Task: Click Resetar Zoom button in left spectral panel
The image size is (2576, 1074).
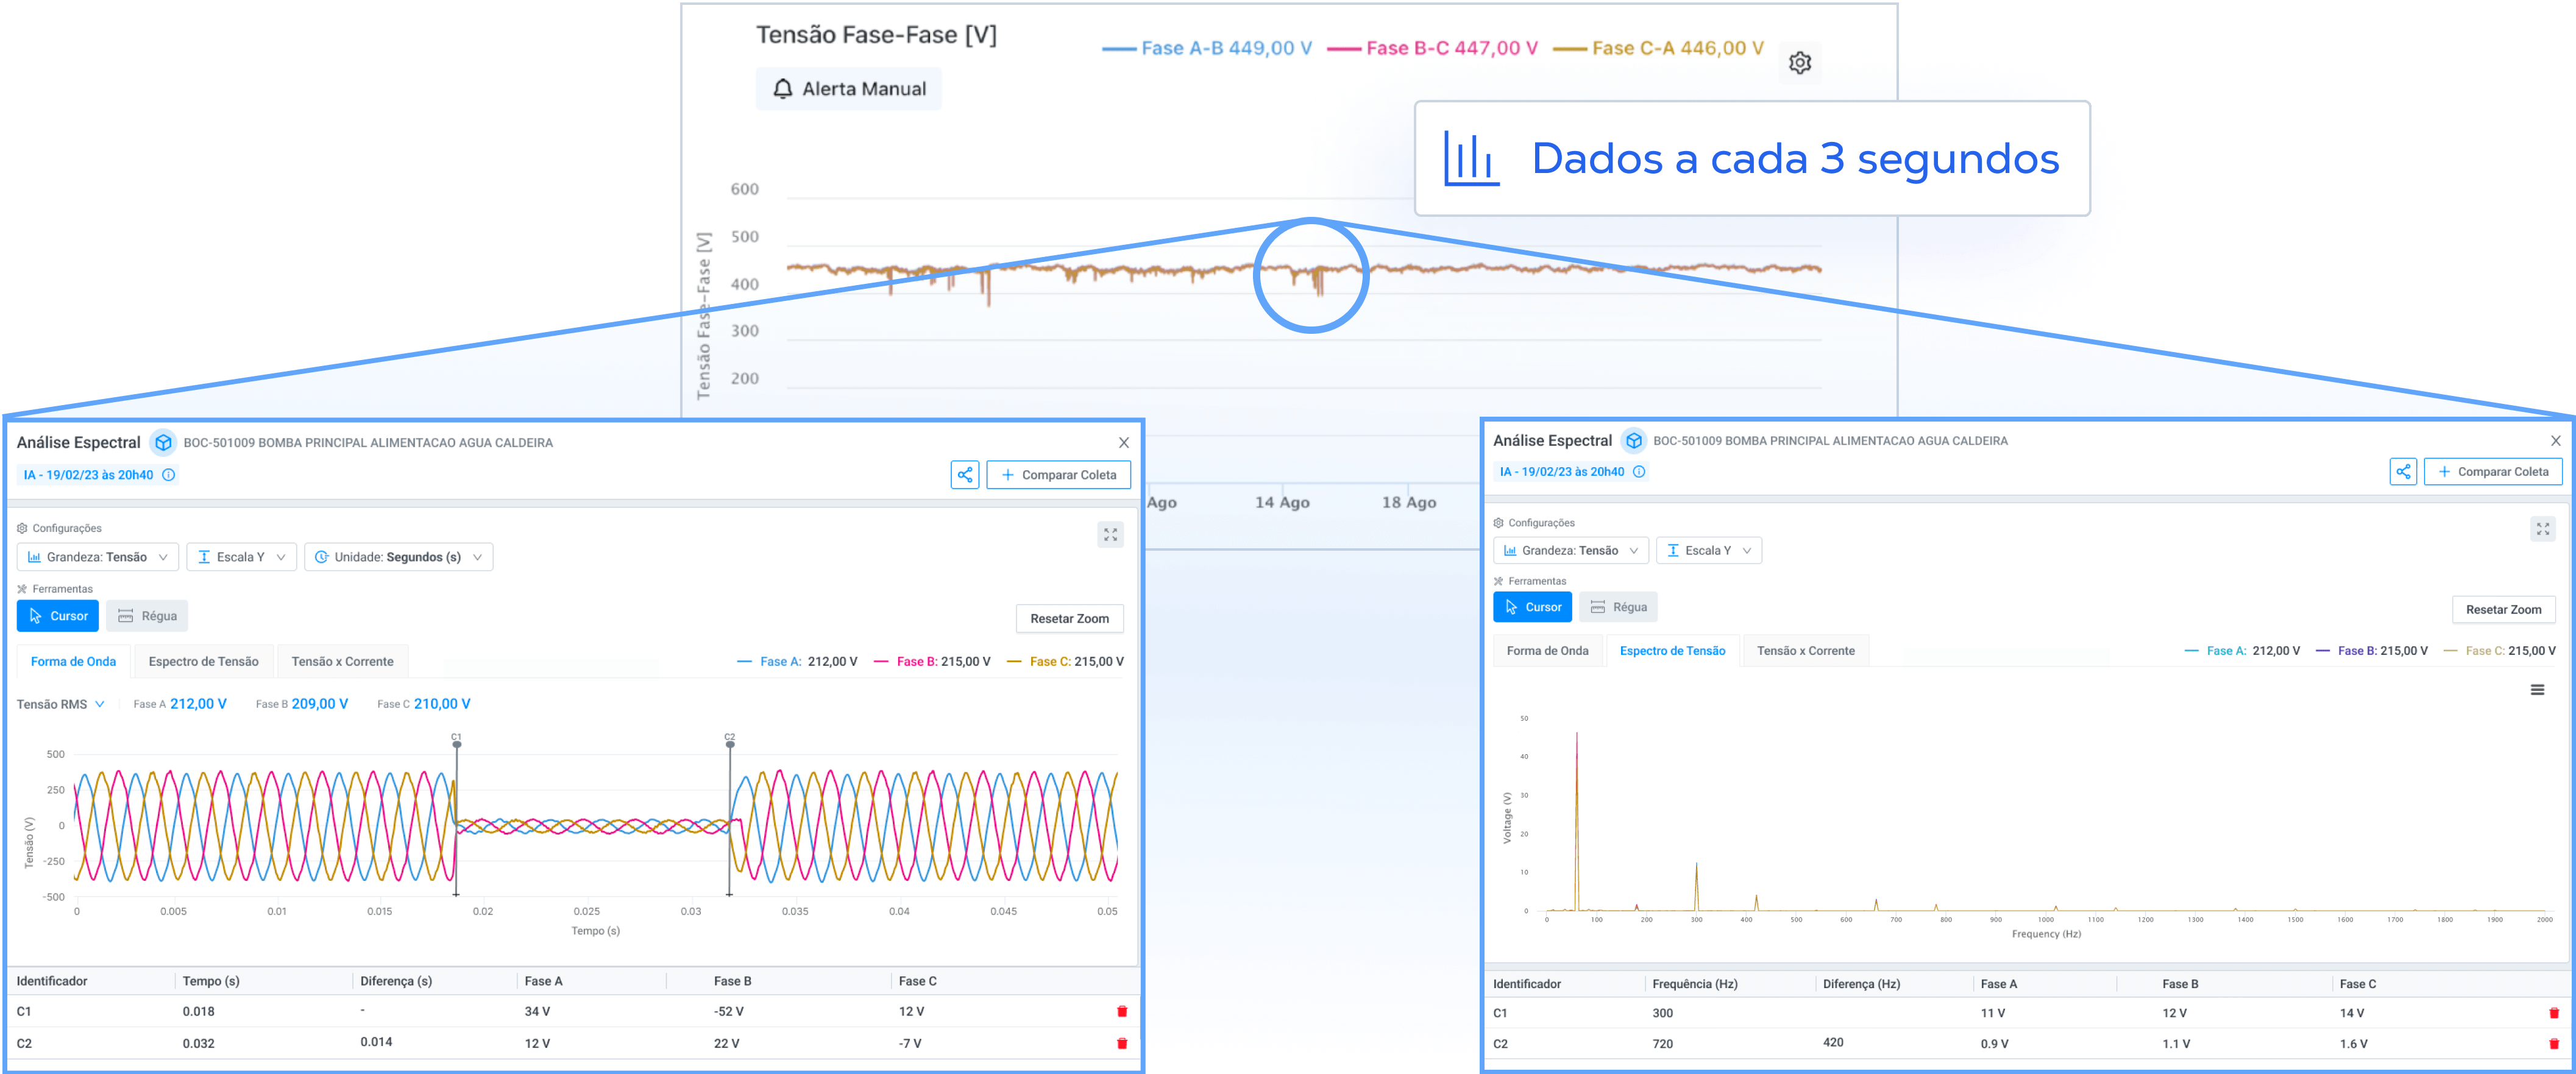Action: click(1070, 618)
